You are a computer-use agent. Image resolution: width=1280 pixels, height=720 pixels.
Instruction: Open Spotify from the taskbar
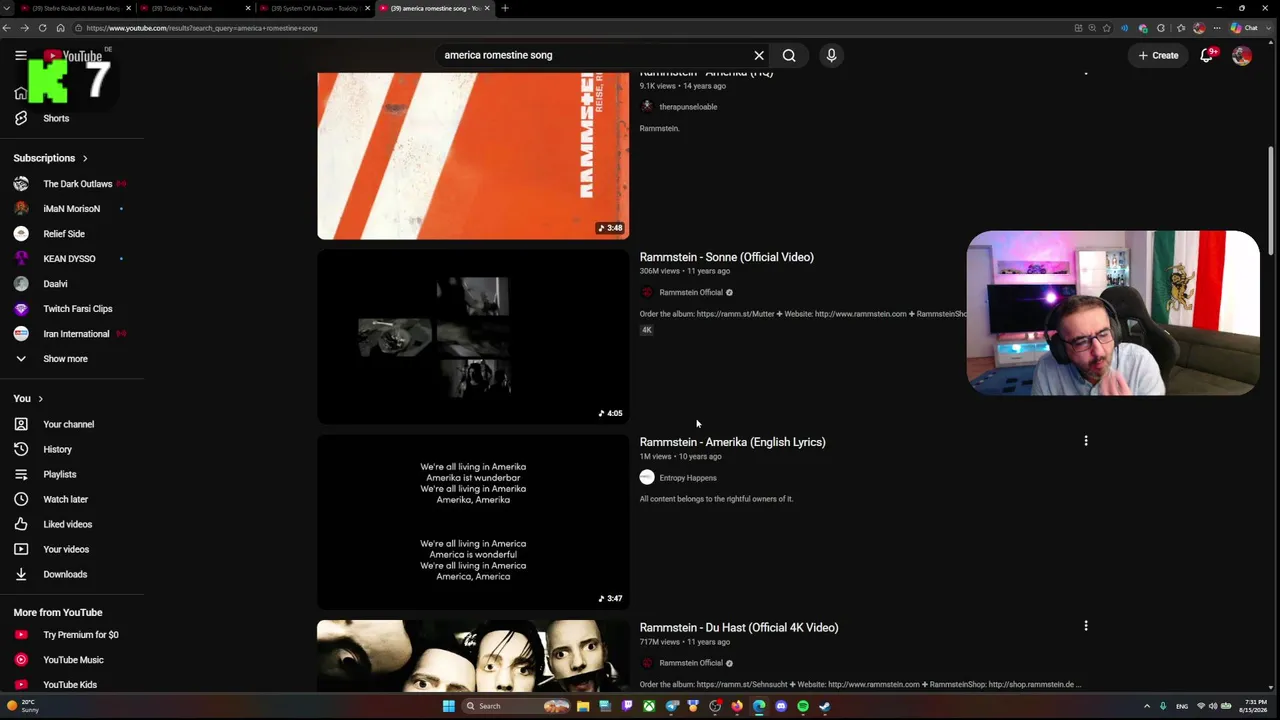[x=803, y=706]
